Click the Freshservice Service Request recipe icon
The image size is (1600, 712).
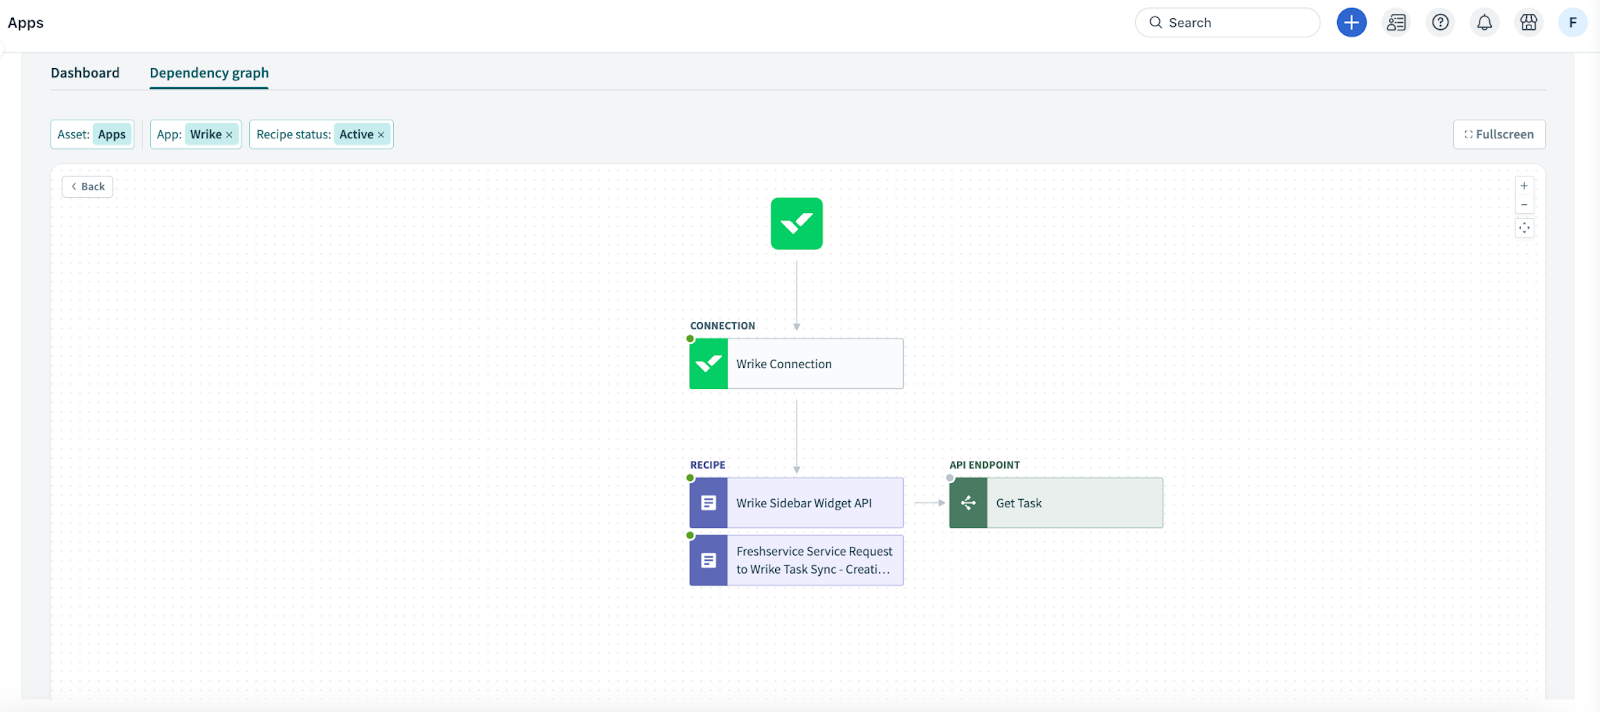(x=709, y=560)
